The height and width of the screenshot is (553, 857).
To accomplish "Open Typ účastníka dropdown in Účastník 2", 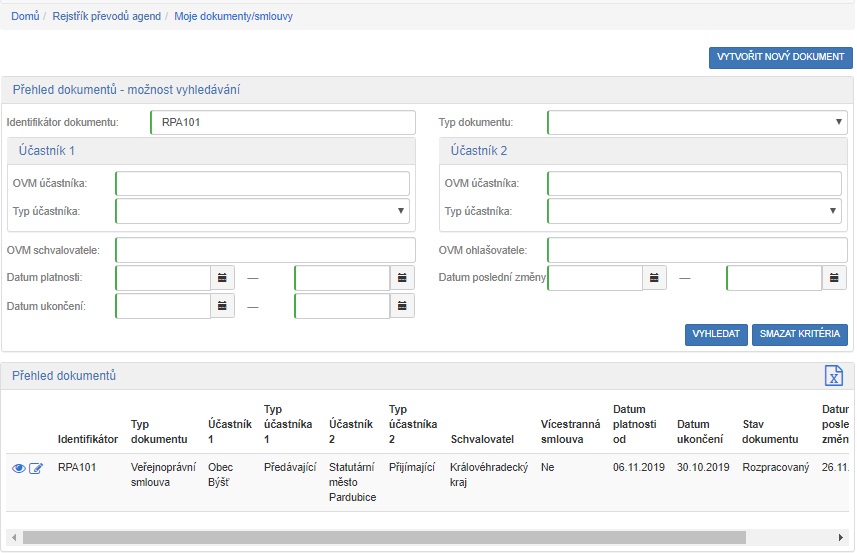I will (694, 211).
